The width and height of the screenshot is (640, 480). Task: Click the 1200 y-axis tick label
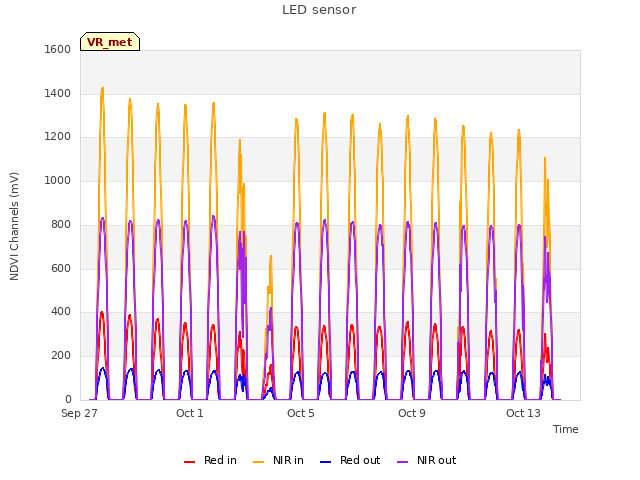[58, 137]
